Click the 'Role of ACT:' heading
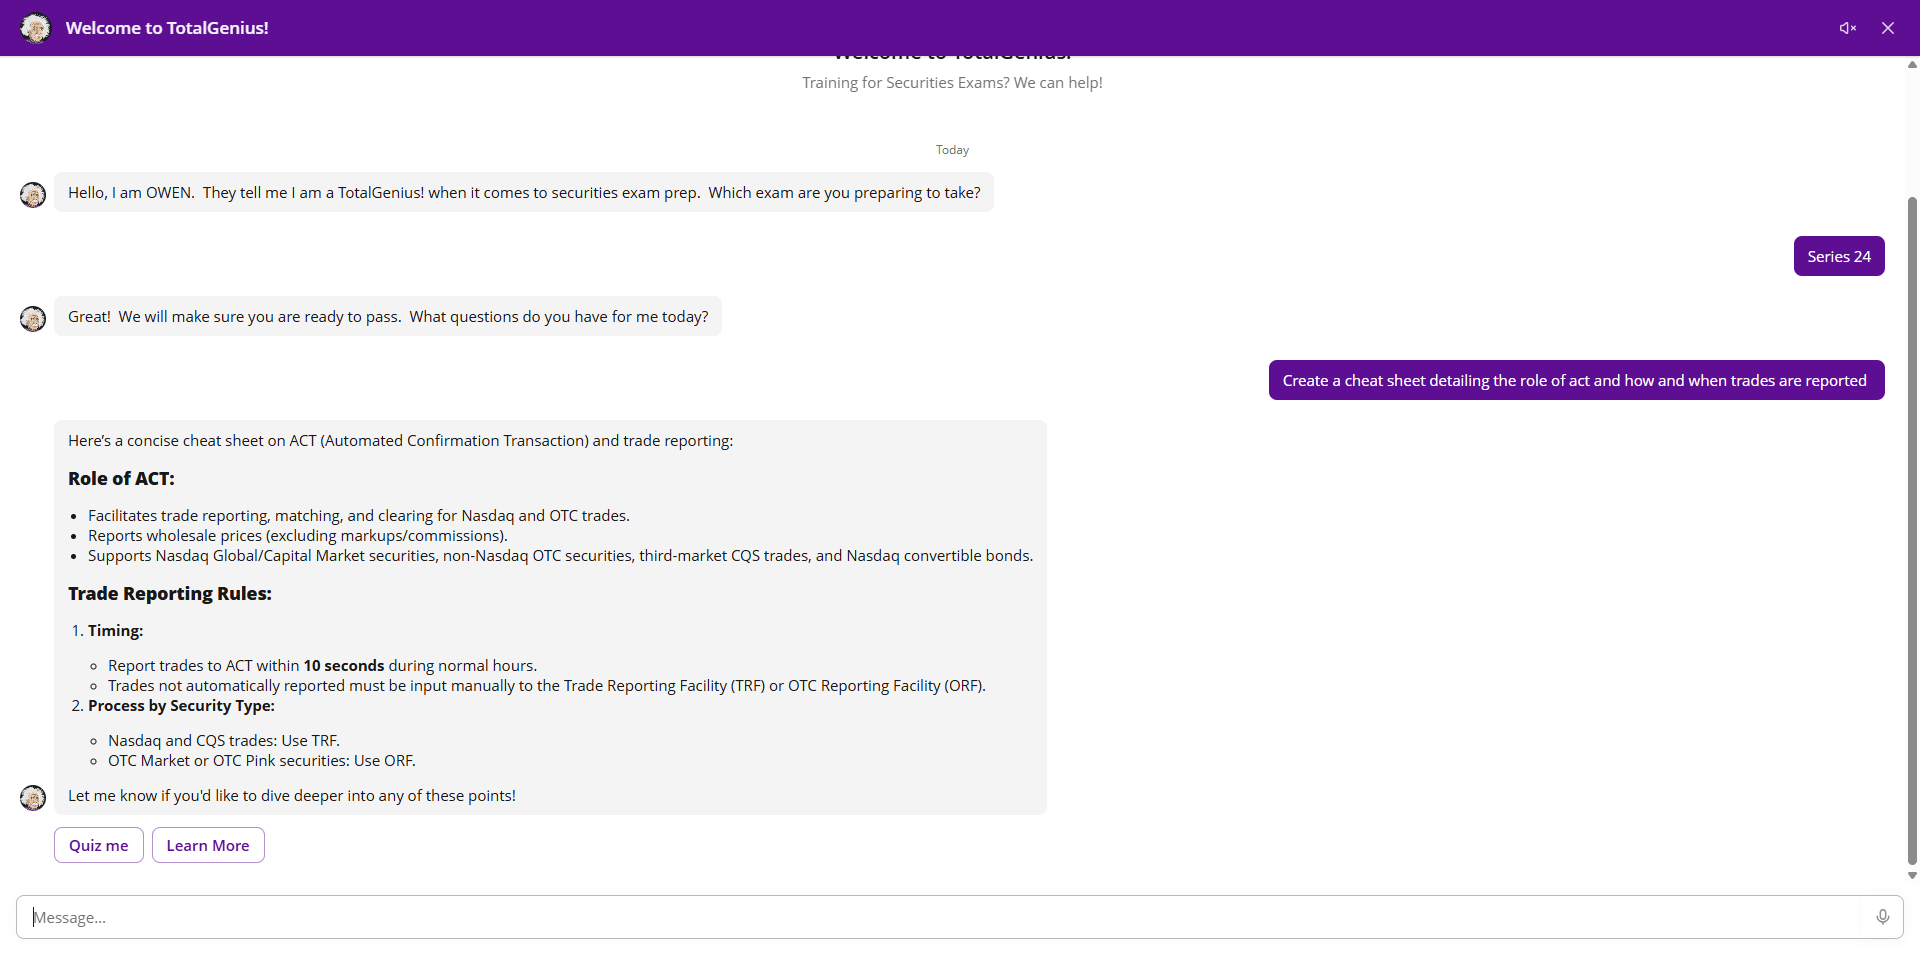The image size is (1920, 974). [121, 479]
